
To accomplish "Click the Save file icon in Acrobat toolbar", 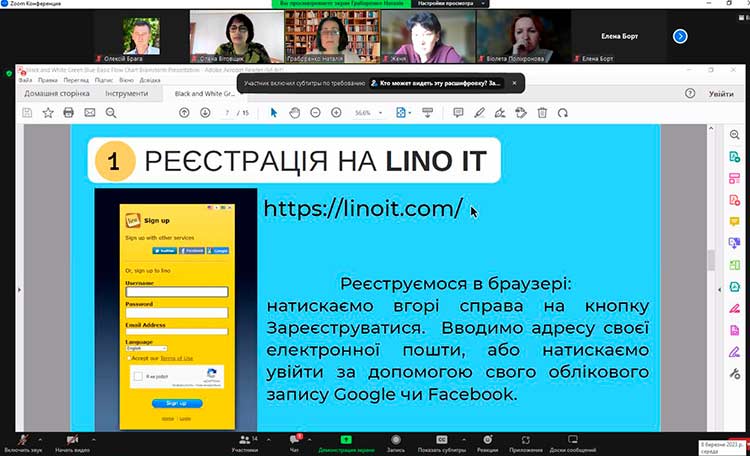I will coord(27,113).
